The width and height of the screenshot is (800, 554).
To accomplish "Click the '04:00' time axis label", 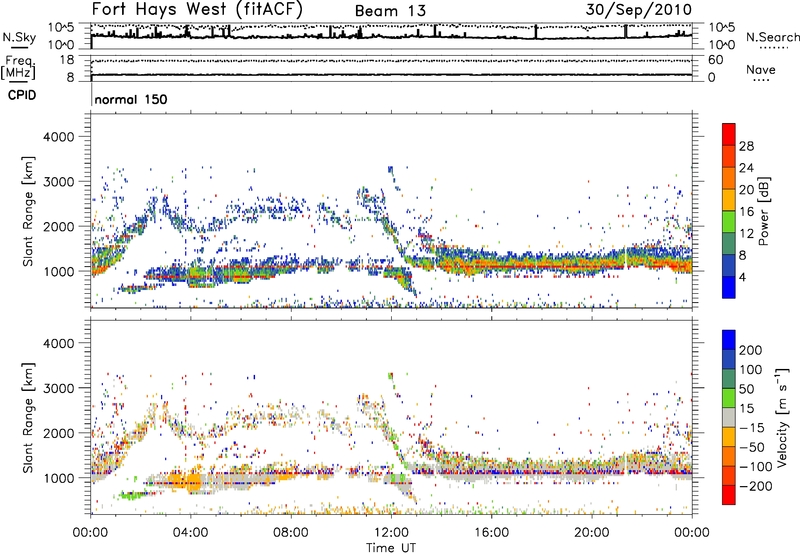I will (190, 533).
